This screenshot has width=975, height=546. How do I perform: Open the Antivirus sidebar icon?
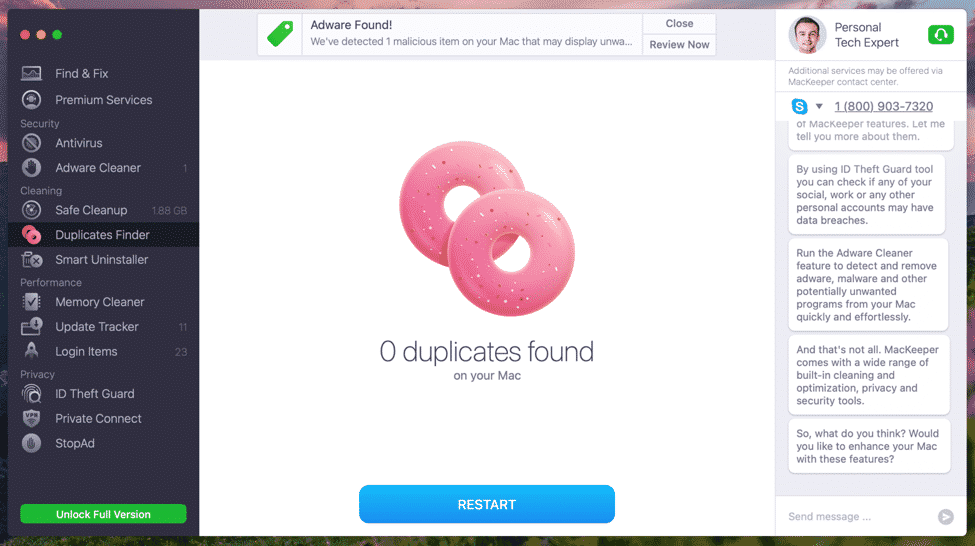[31, 143]
